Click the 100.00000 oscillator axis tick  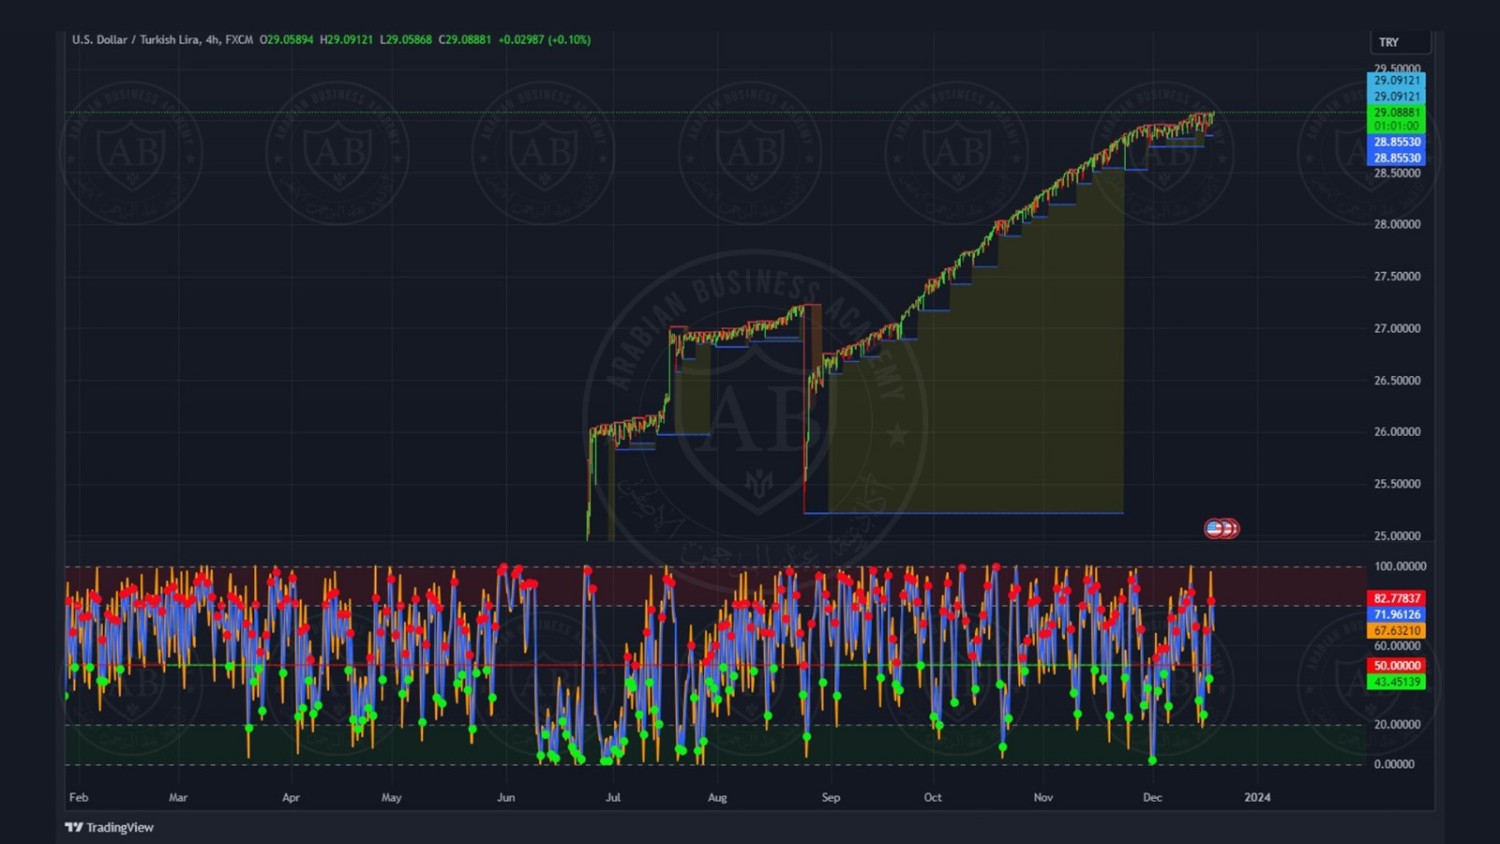(1400, 566)
